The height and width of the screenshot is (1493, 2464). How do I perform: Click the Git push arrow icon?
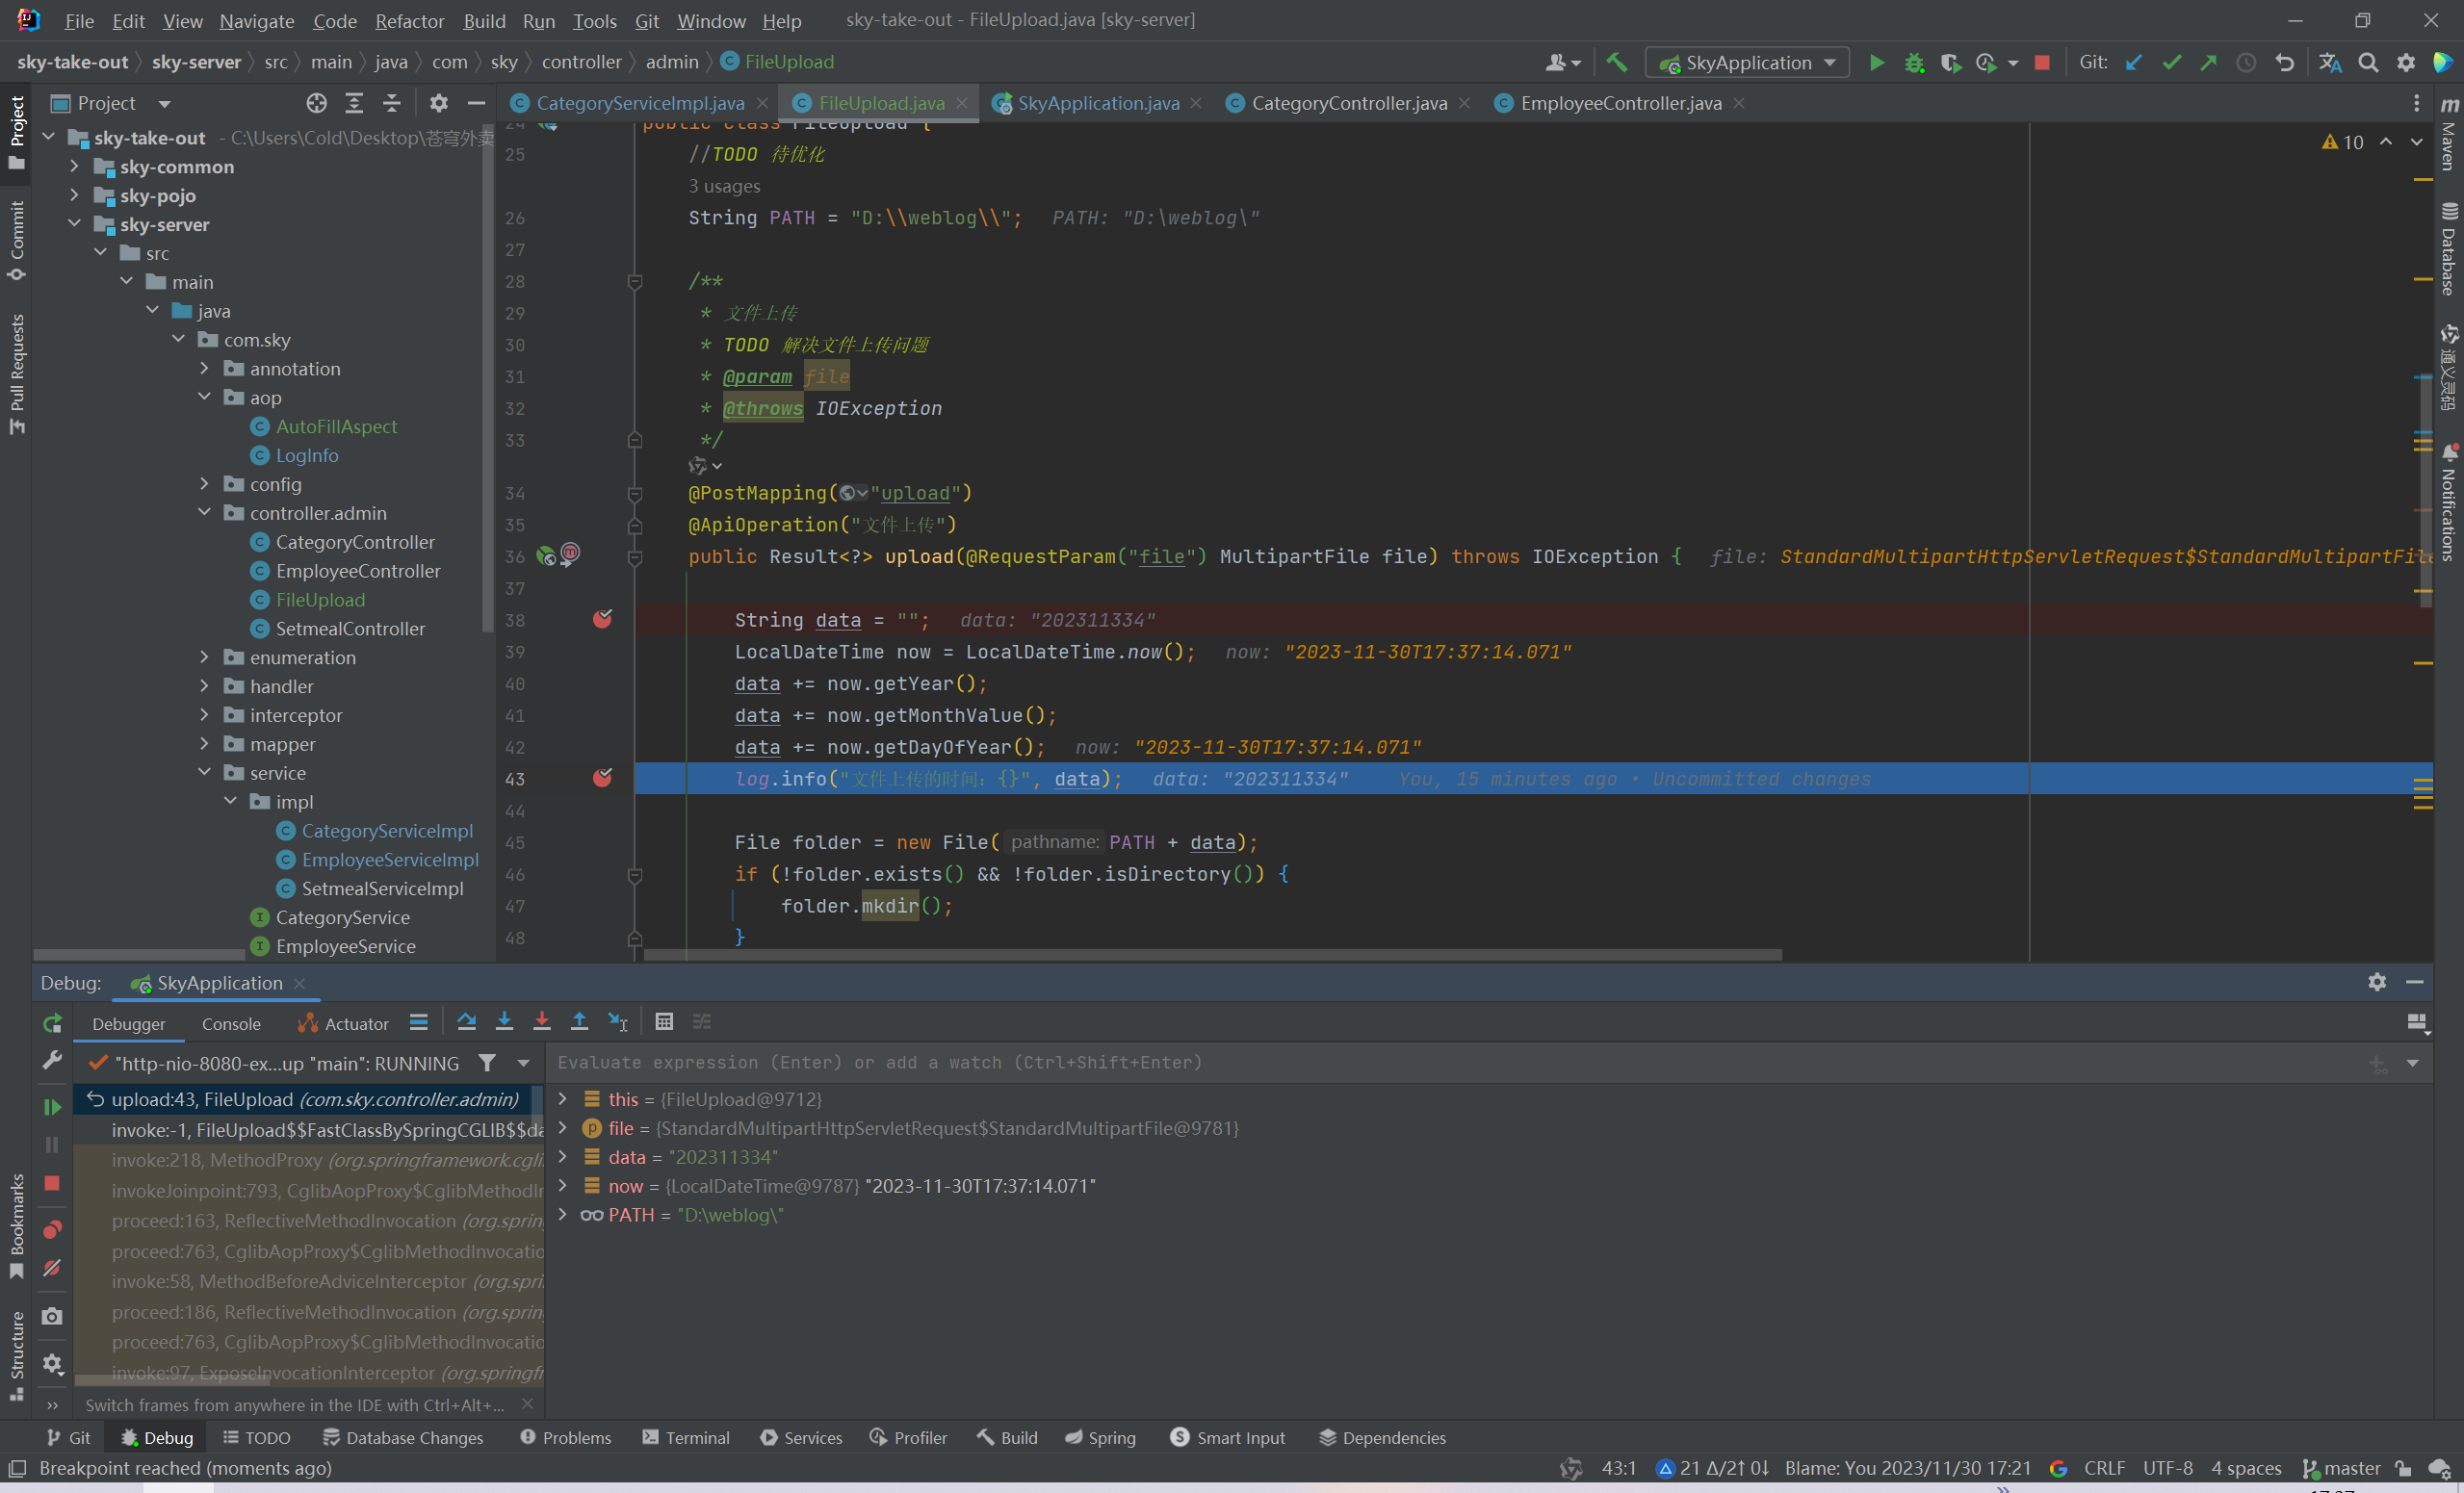(x=2208, y=62)
